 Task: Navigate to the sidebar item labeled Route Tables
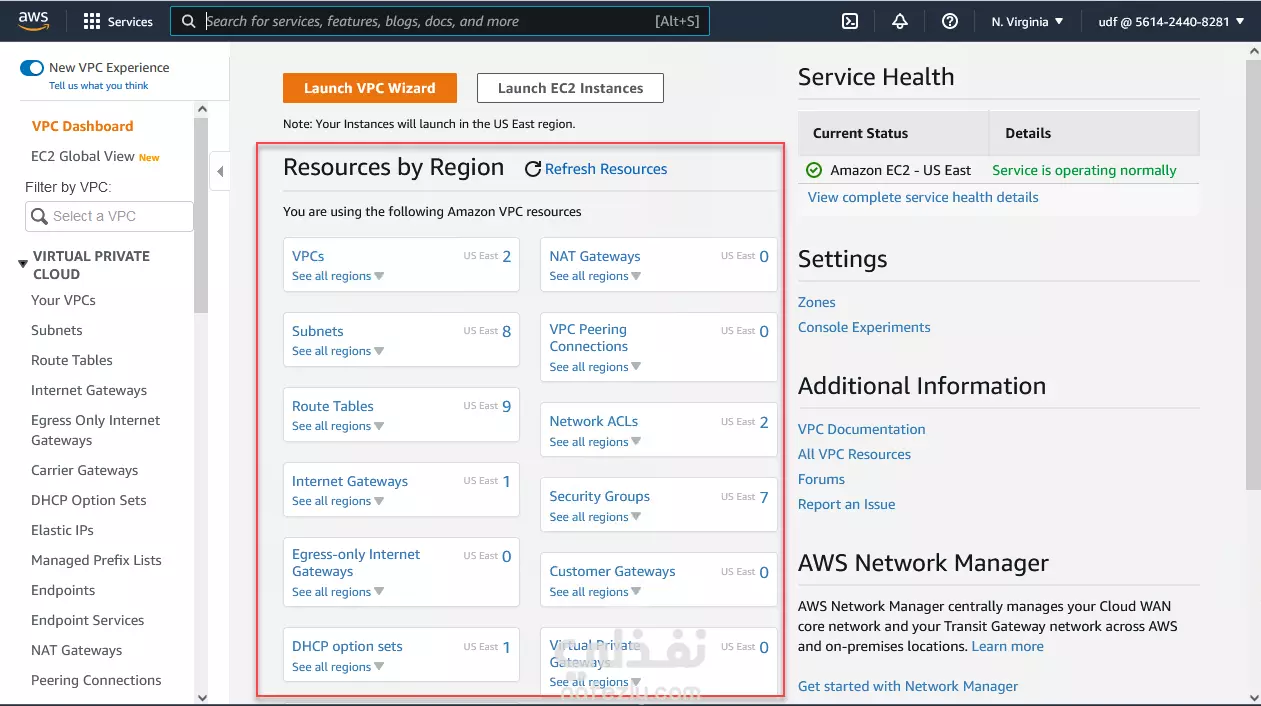[72, 360]
